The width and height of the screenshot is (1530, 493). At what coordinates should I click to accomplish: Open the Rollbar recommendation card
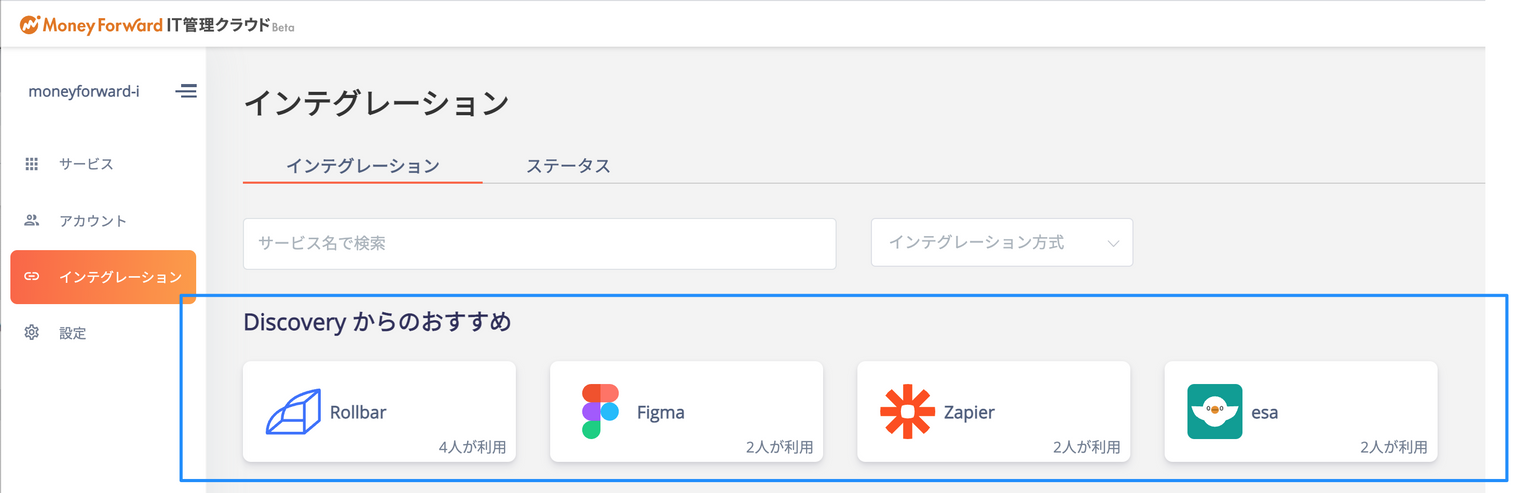[379, 412]
